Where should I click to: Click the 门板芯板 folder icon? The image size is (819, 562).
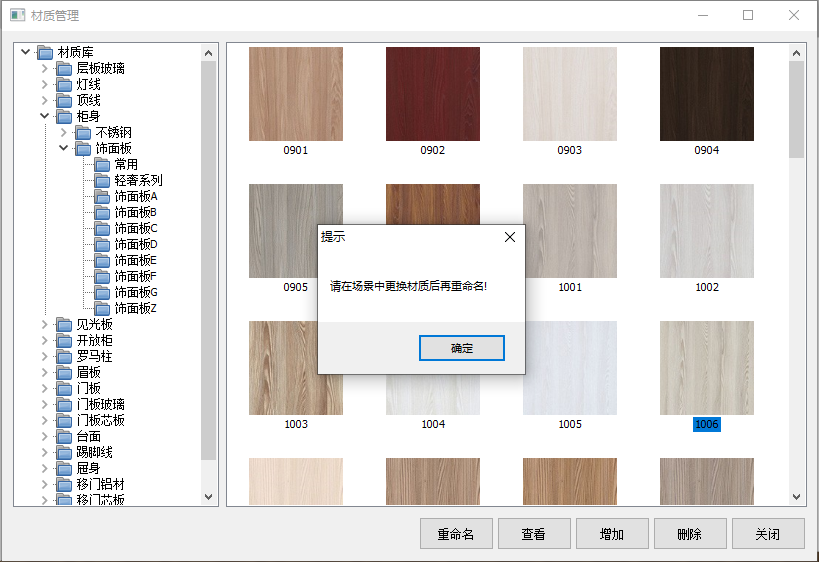pyautogui.click(x=64, y=421)
